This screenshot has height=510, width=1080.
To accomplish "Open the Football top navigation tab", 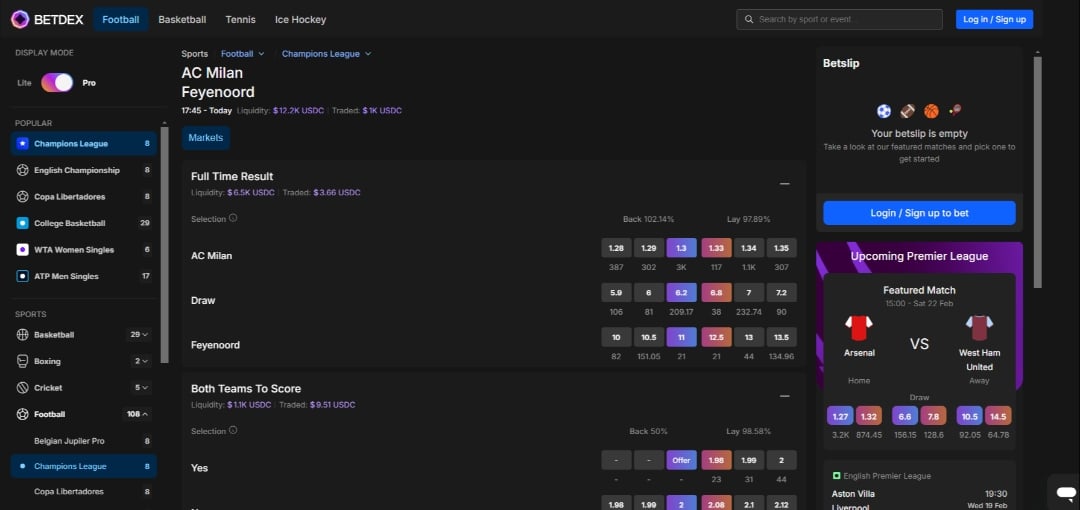I will point(121,19).
